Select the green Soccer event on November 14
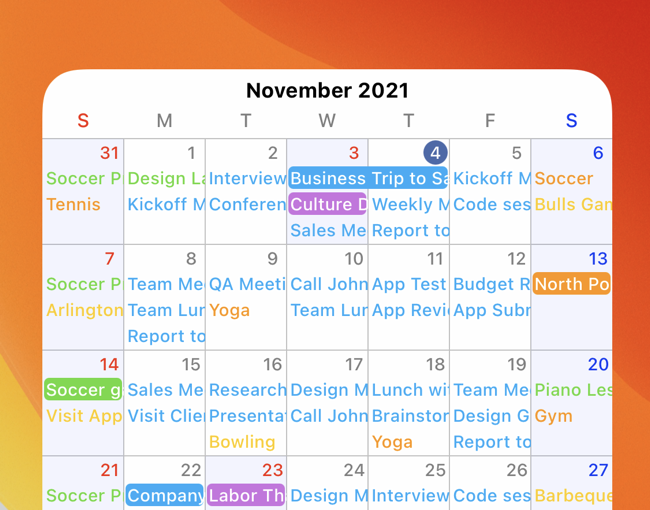 [x=83, y=390]
